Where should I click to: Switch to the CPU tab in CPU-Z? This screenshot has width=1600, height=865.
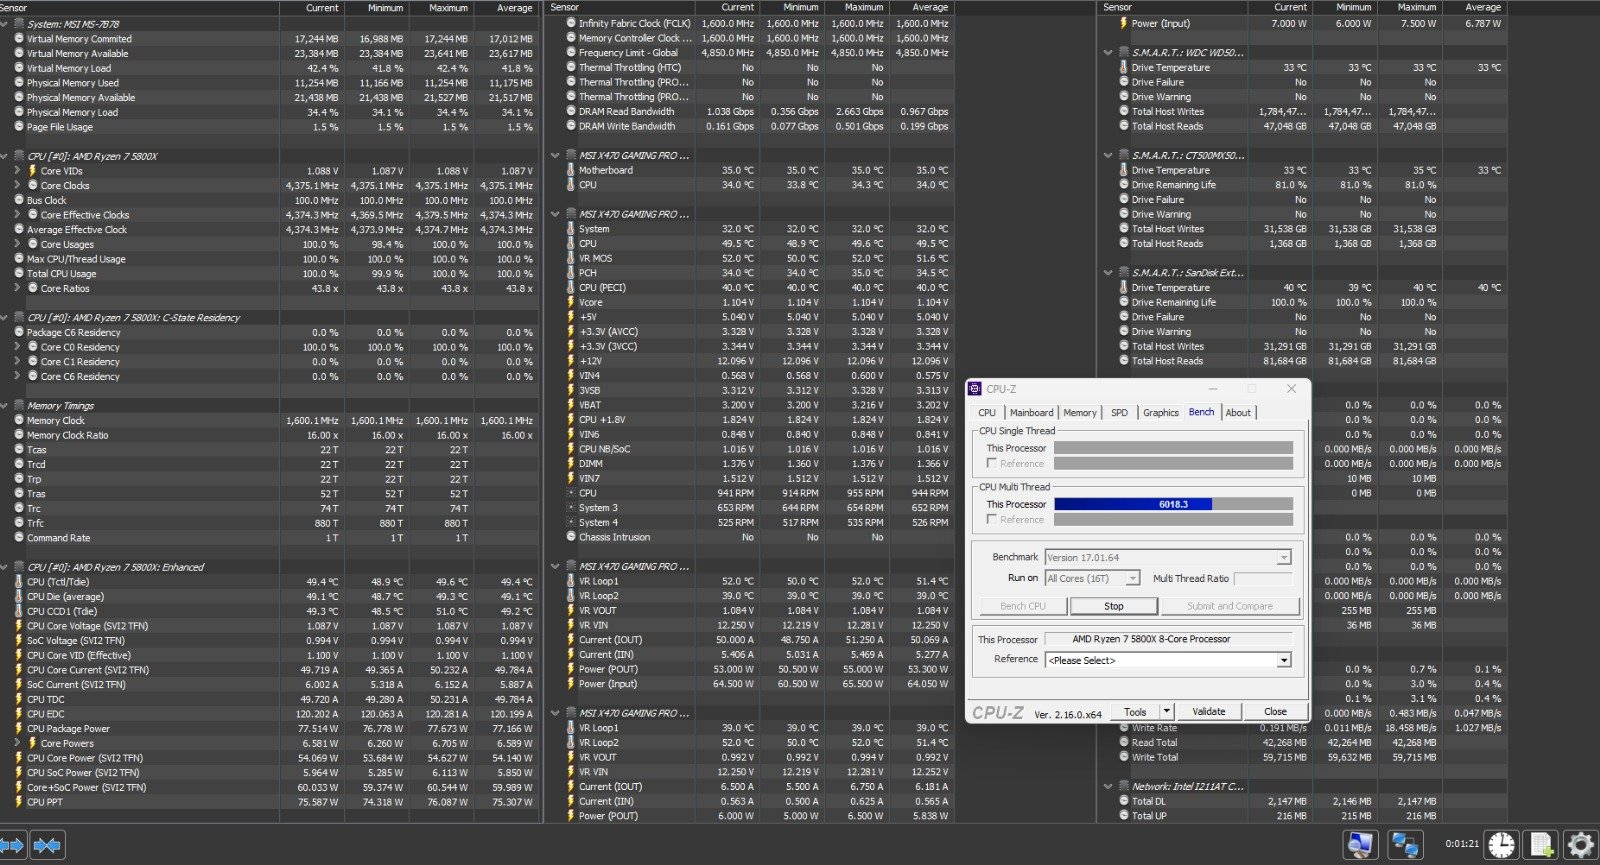(x=987, y=413)
